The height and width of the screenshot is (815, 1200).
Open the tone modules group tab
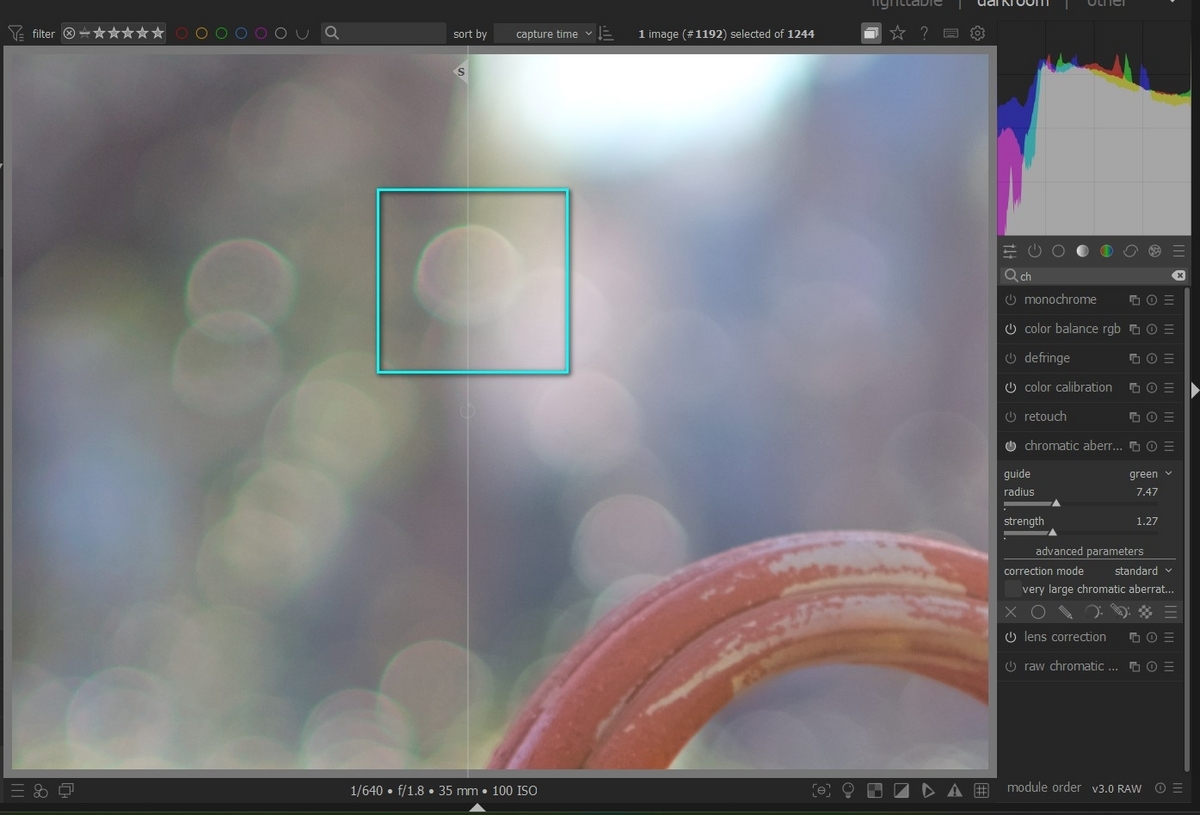[1082, 251]
